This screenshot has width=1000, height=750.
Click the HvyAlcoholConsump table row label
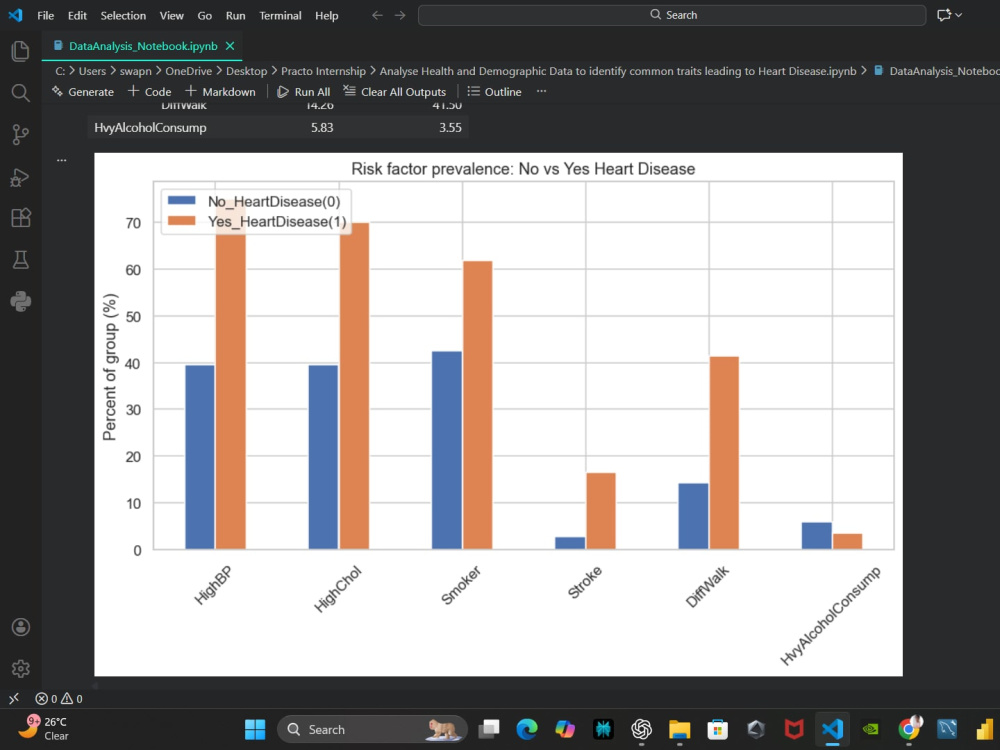pos(151,128)
